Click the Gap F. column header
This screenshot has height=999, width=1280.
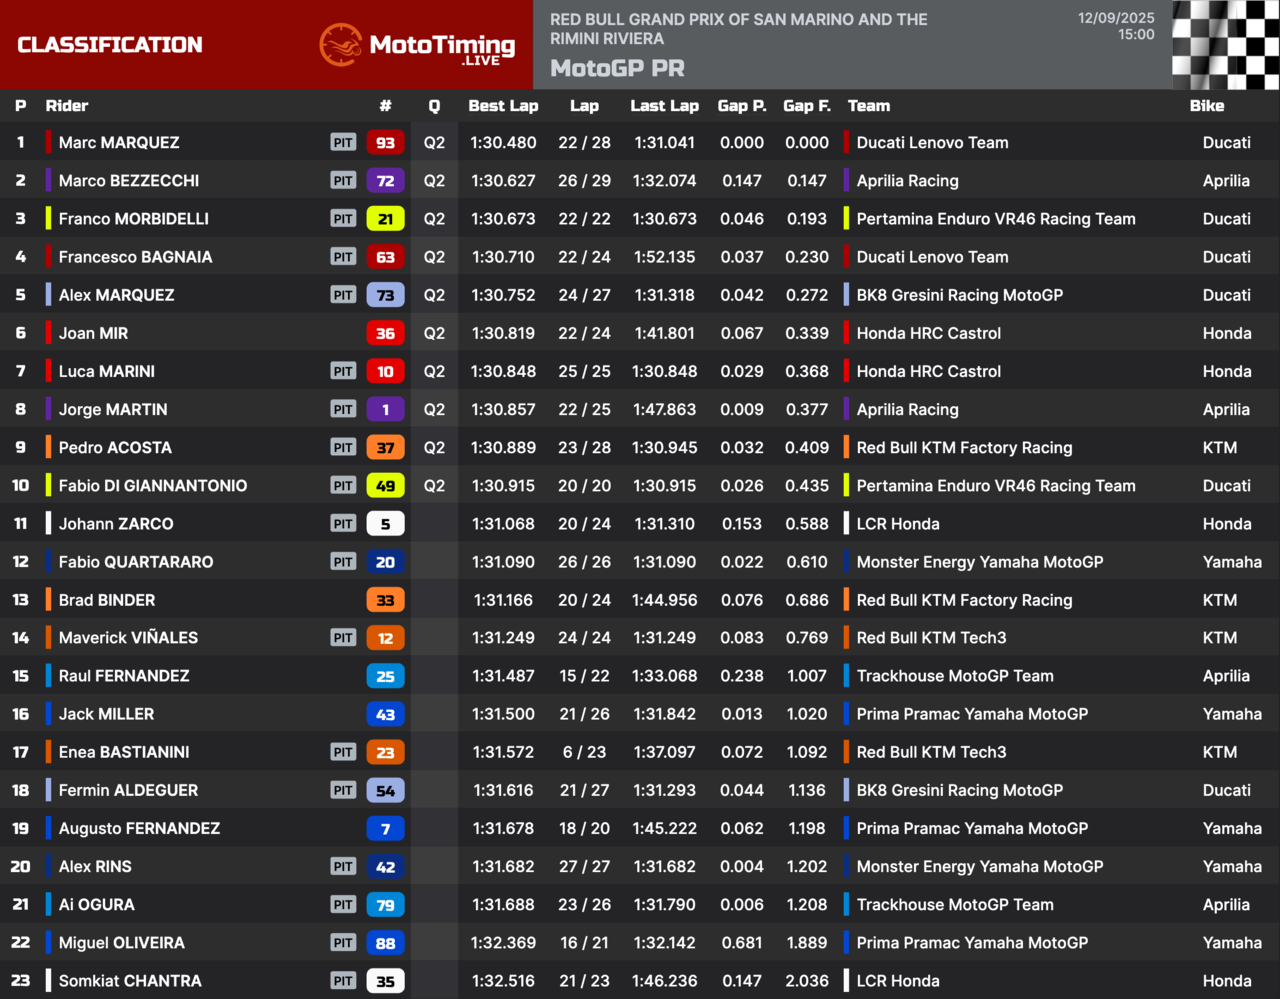[806, 106]
